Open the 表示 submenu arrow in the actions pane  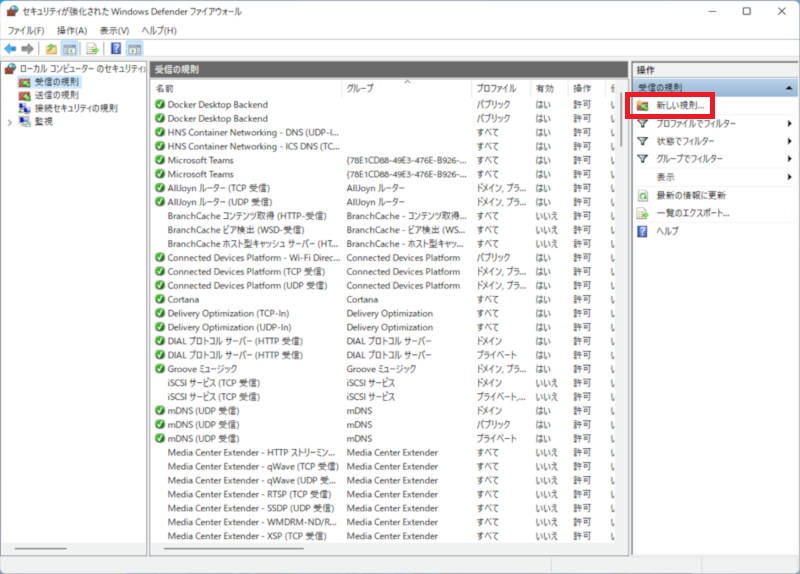coord(789,177)
